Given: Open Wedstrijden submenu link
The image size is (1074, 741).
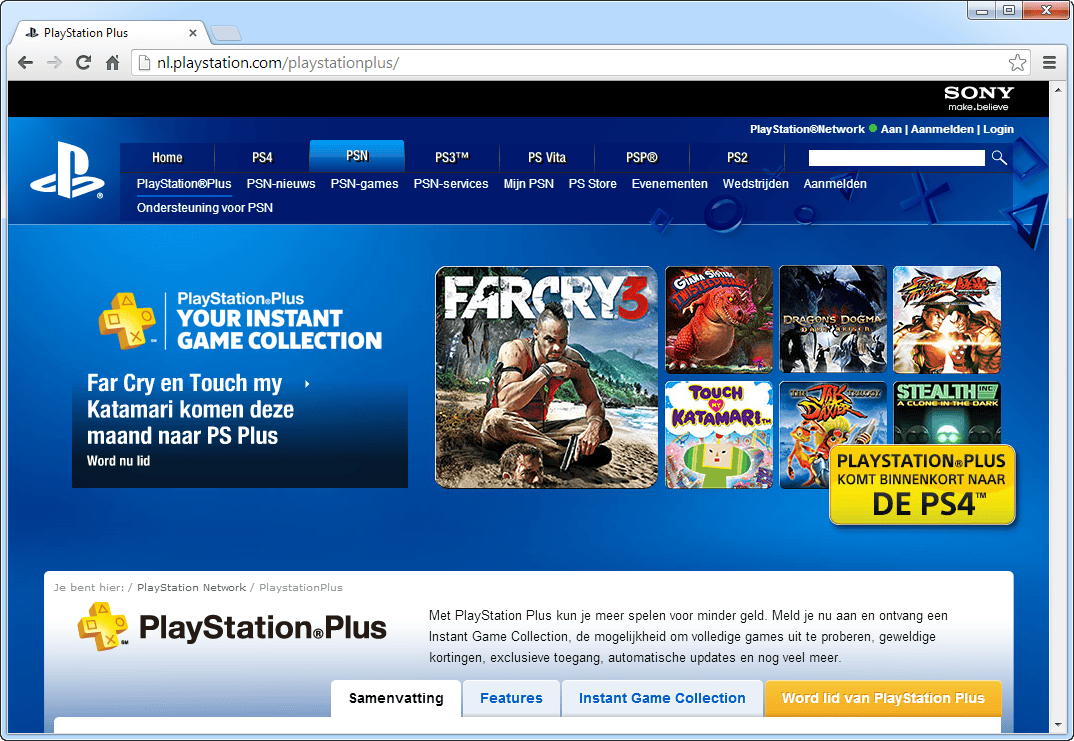Looking at the screenshot, I should (x=755, y=184).
